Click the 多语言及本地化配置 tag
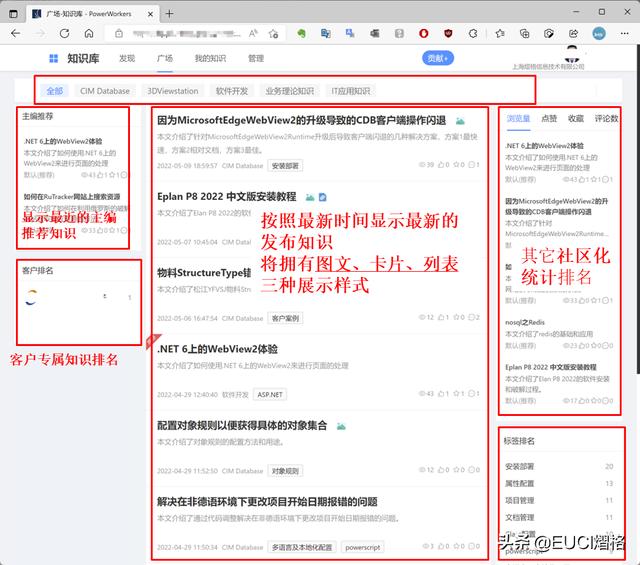 pyautogui.click(x=302, y=547)
